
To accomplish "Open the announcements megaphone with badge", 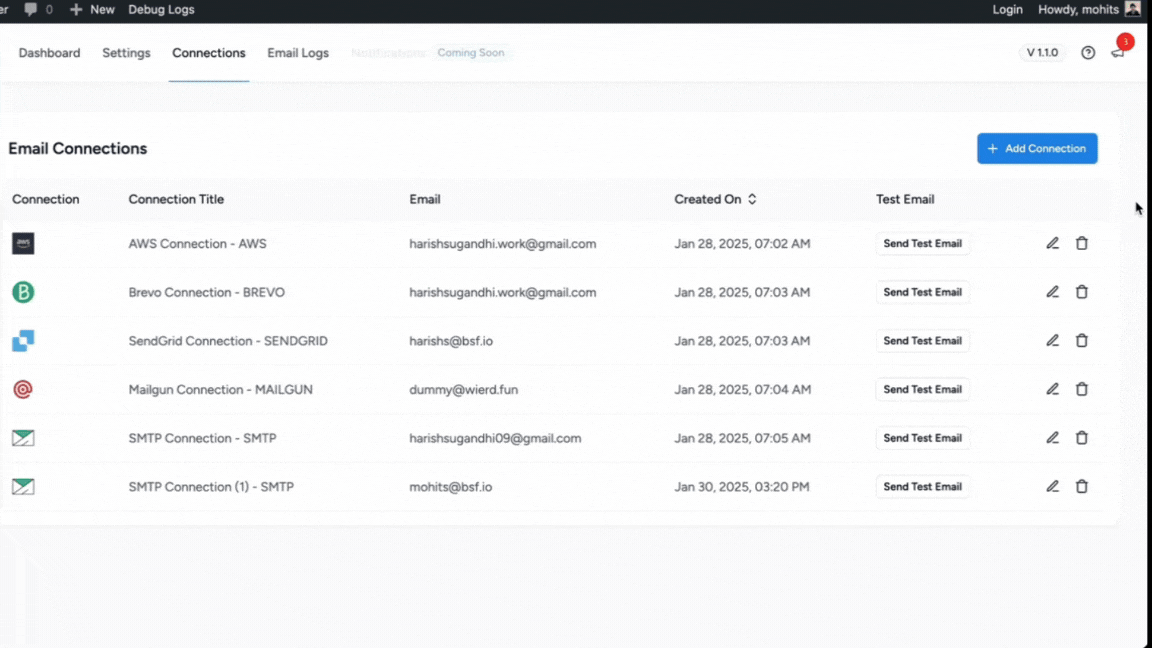I will (x=1120, y=48).
